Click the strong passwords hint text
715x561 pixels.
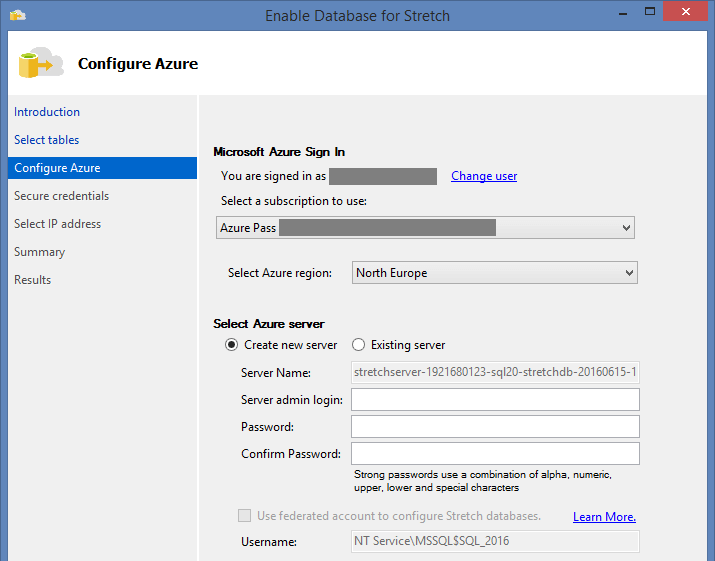483,481
